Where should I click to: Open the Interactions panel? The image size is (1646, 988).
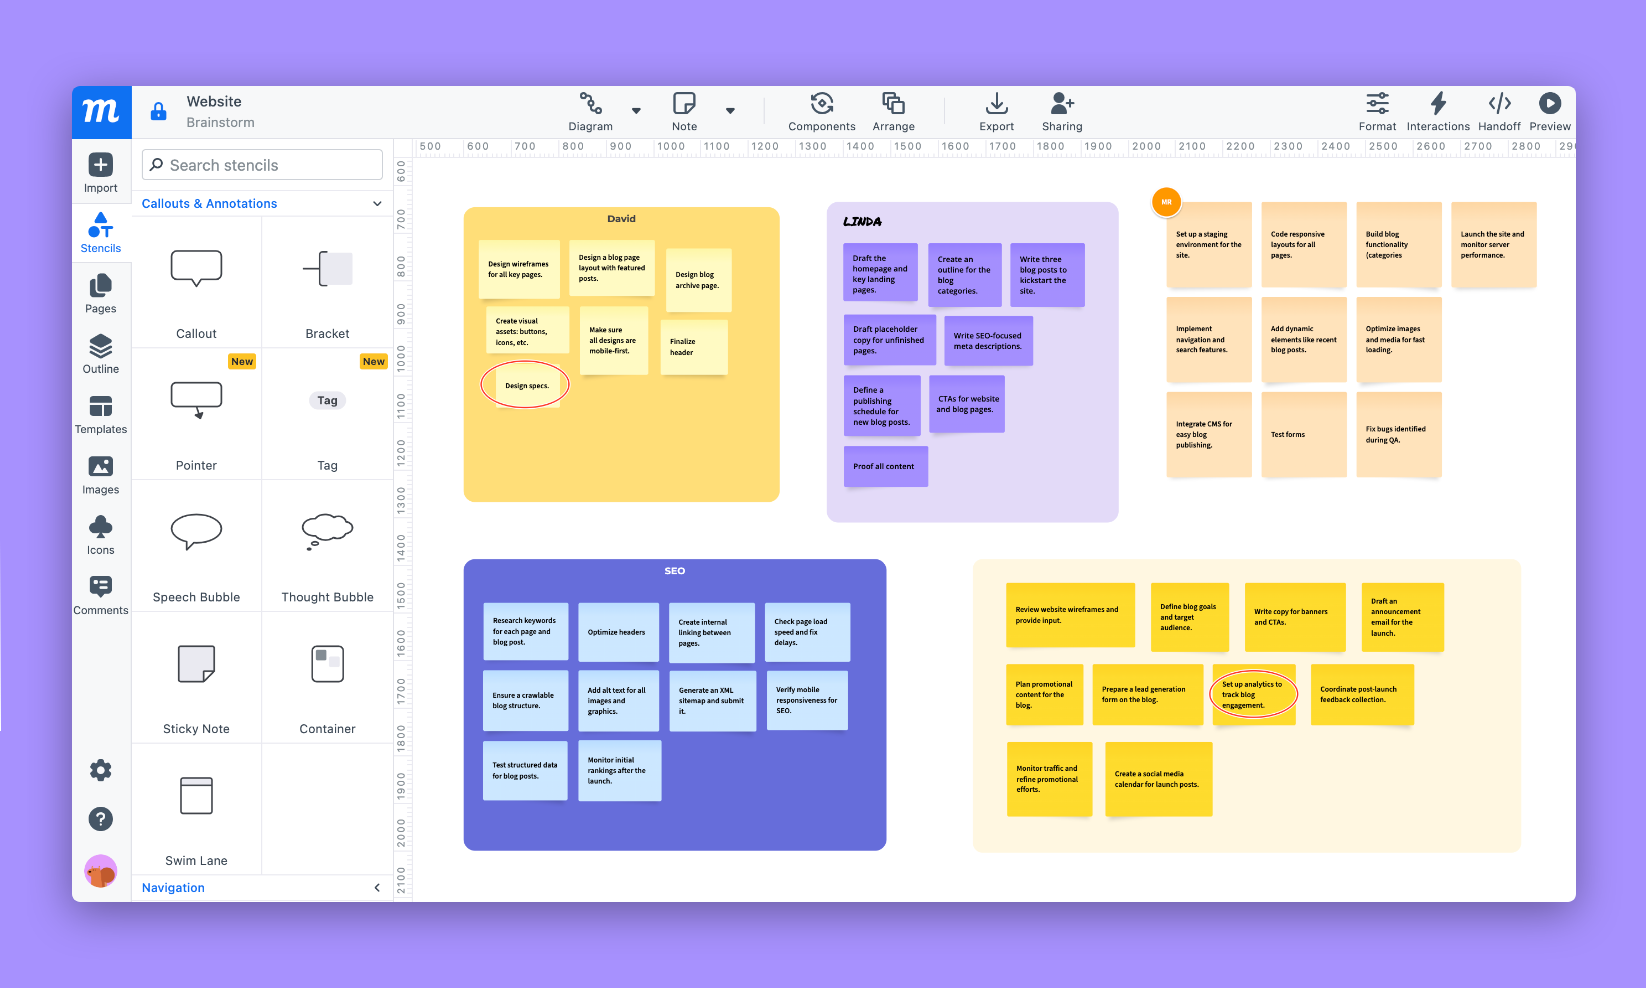pos(1438,110)
